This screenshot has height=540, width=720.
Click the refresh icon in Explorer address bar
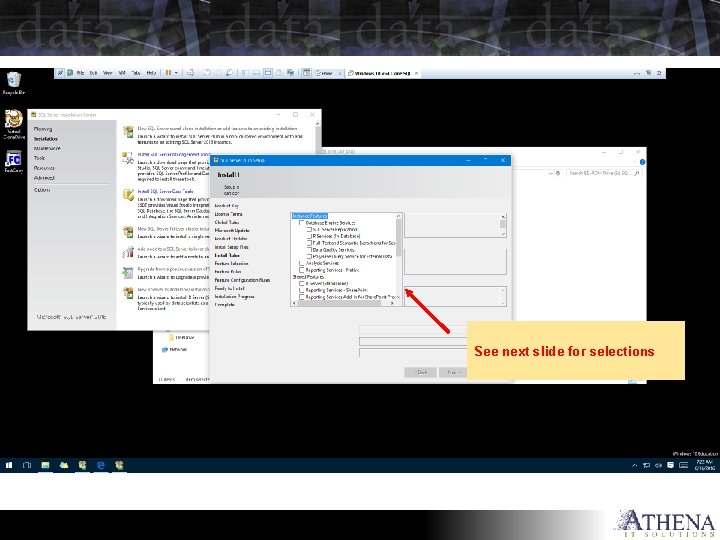[558, 173]
